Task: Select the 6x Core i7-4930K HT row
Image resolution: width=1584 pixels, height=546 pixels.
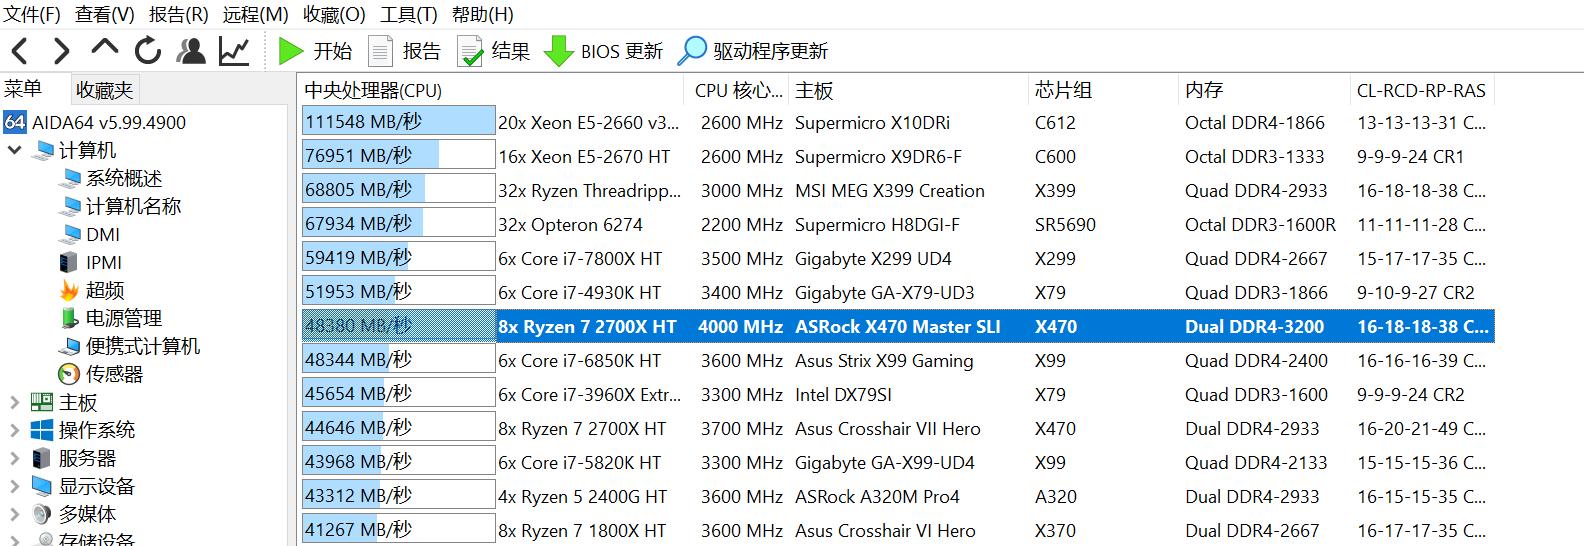Action: click(897, 292)
